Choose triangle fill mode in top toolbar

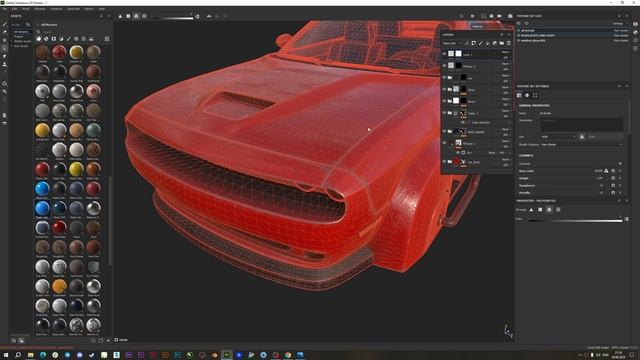[120, 16]
